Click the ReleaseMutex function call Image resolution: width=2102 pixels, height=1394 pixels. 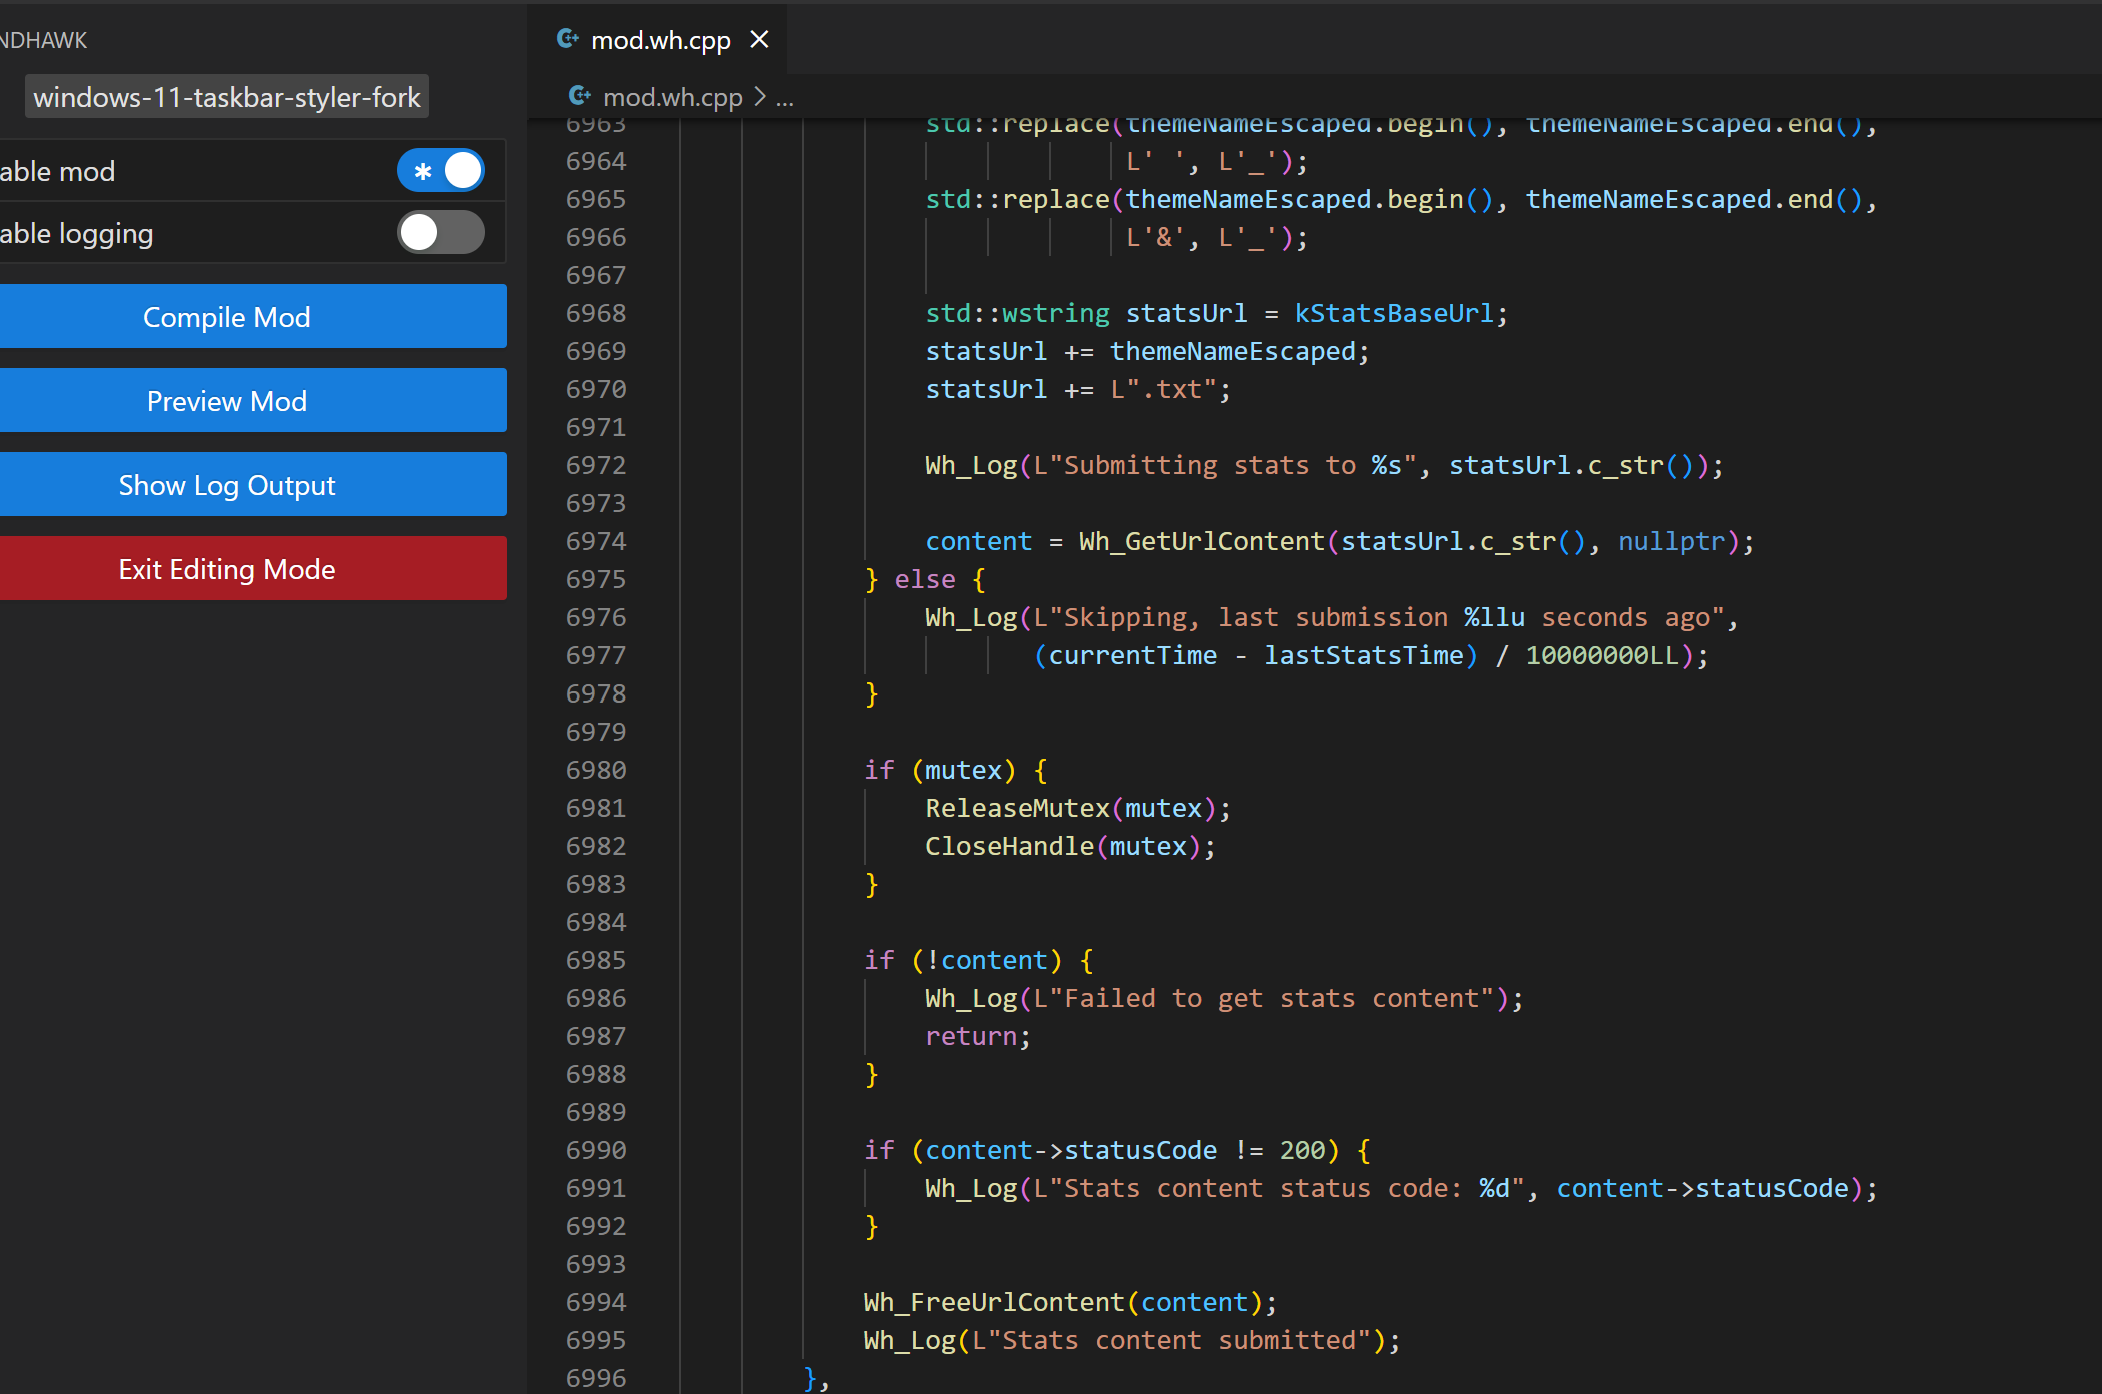[1016, 808]
